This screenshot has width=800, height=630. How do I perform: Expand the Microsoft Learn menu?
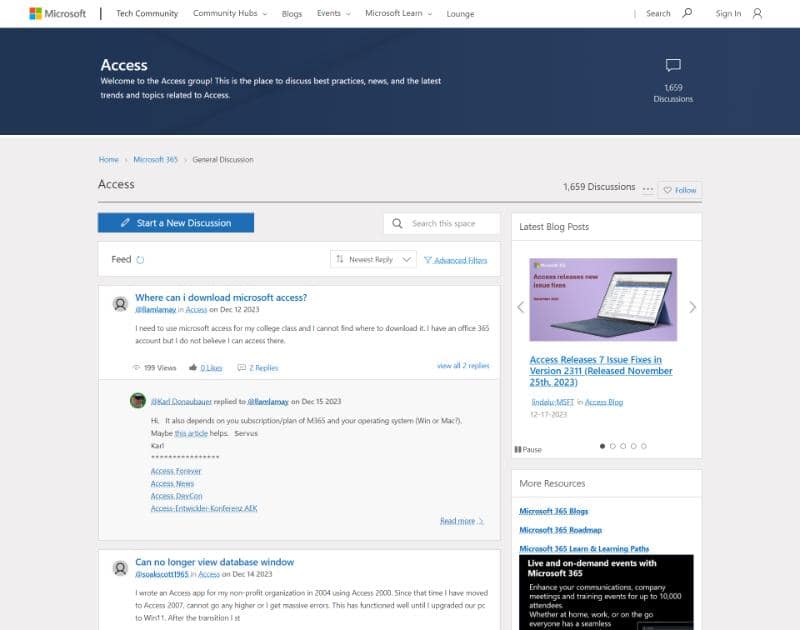click(x=395, y=13)
